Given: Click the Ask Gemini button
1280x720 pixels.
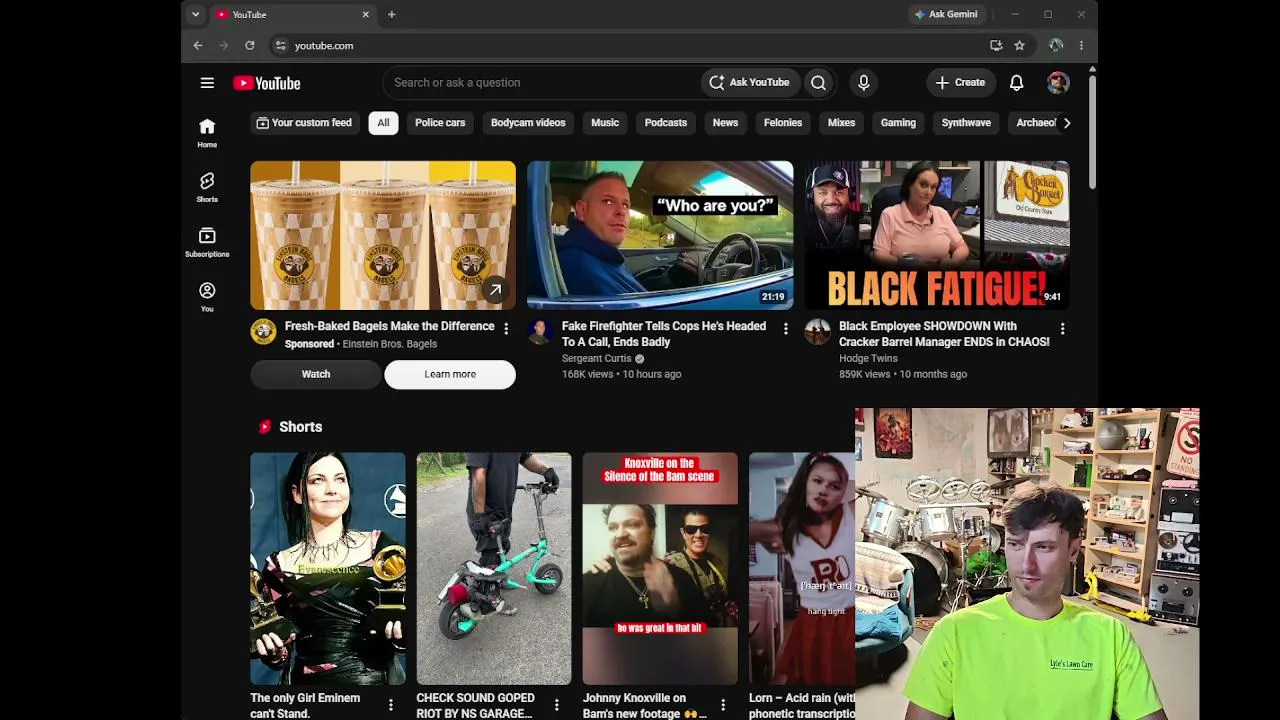Looking at the screenshot, I should click(946, 15).
